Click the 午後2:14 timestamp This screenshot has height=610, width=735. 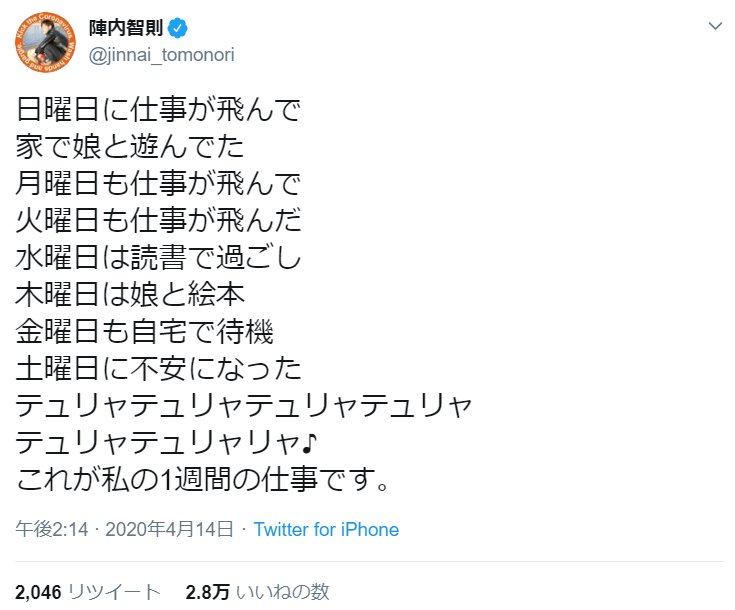(43, 530)
